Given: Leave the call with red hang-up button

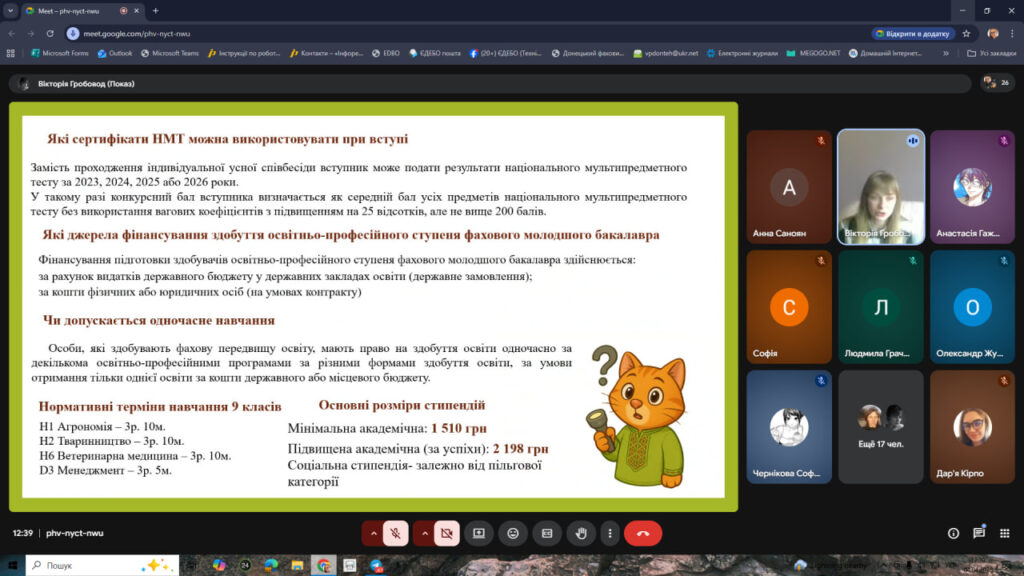Looking at the screenshot, I should coord(643,533).
